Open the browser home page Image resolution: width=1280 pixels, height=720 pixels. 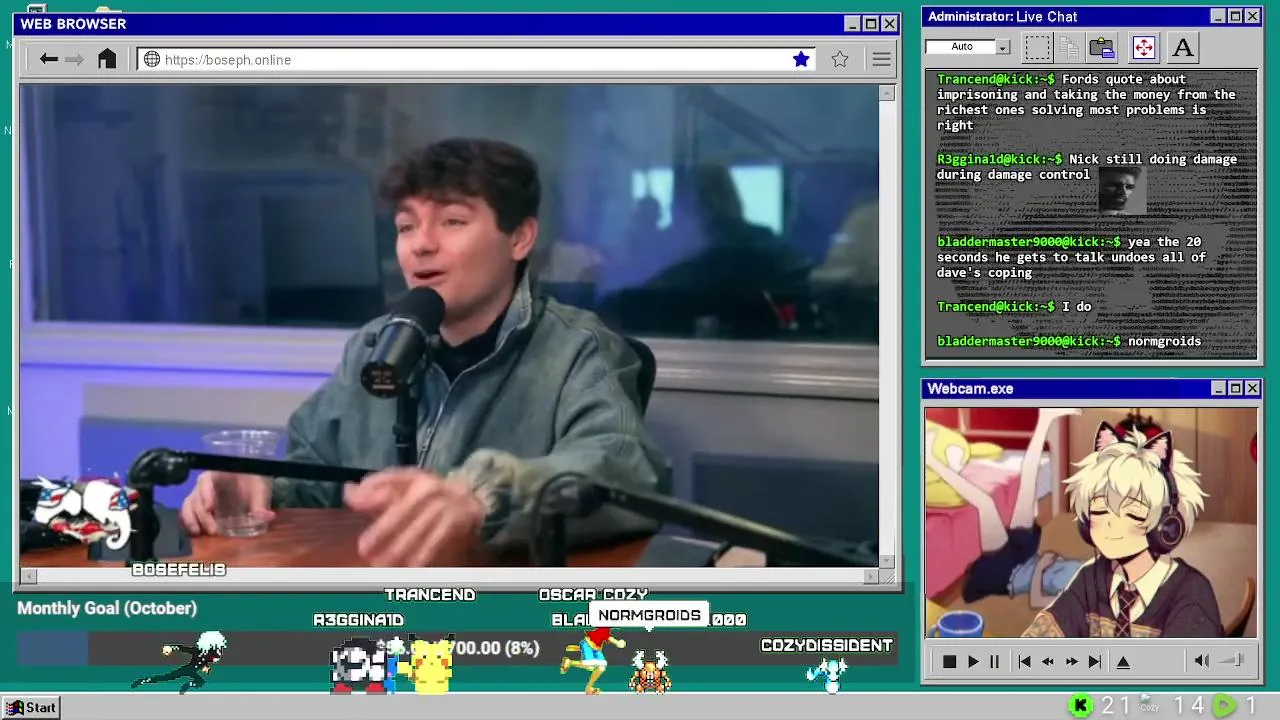point(107,59)
